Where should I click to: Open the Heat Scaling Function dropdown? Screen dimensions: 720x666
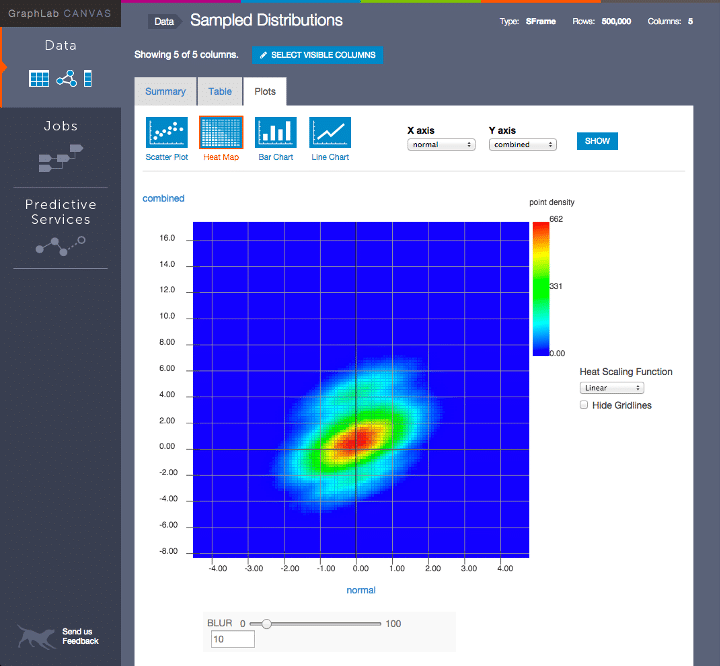(611, 388)
